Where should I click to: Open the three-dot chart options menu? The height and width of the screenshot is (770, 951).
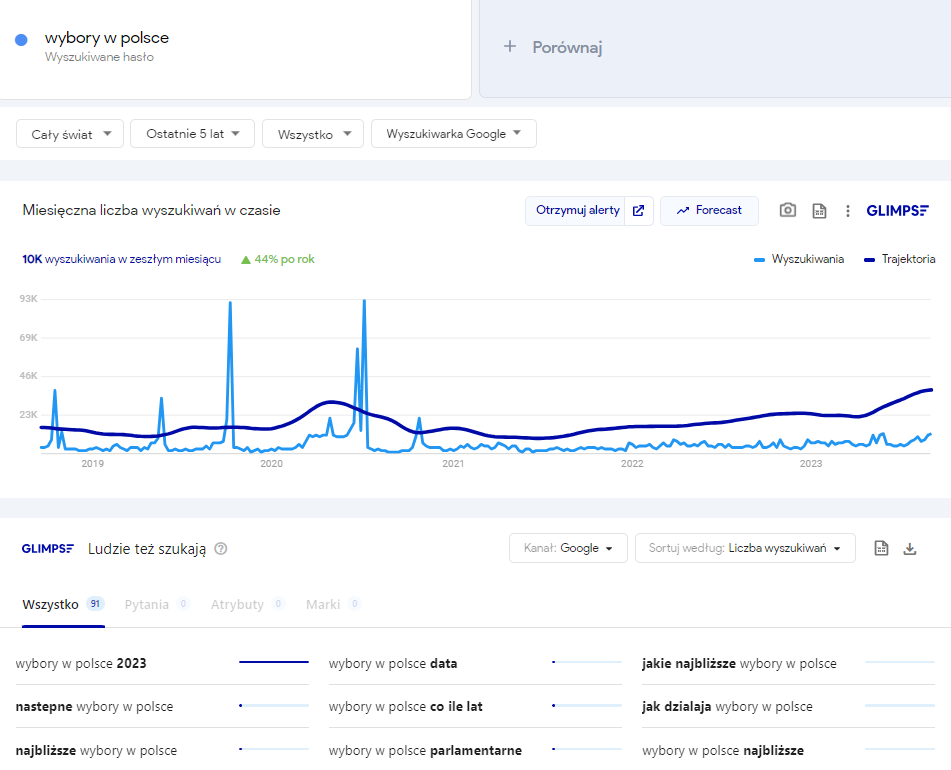(x=848, y=210)
